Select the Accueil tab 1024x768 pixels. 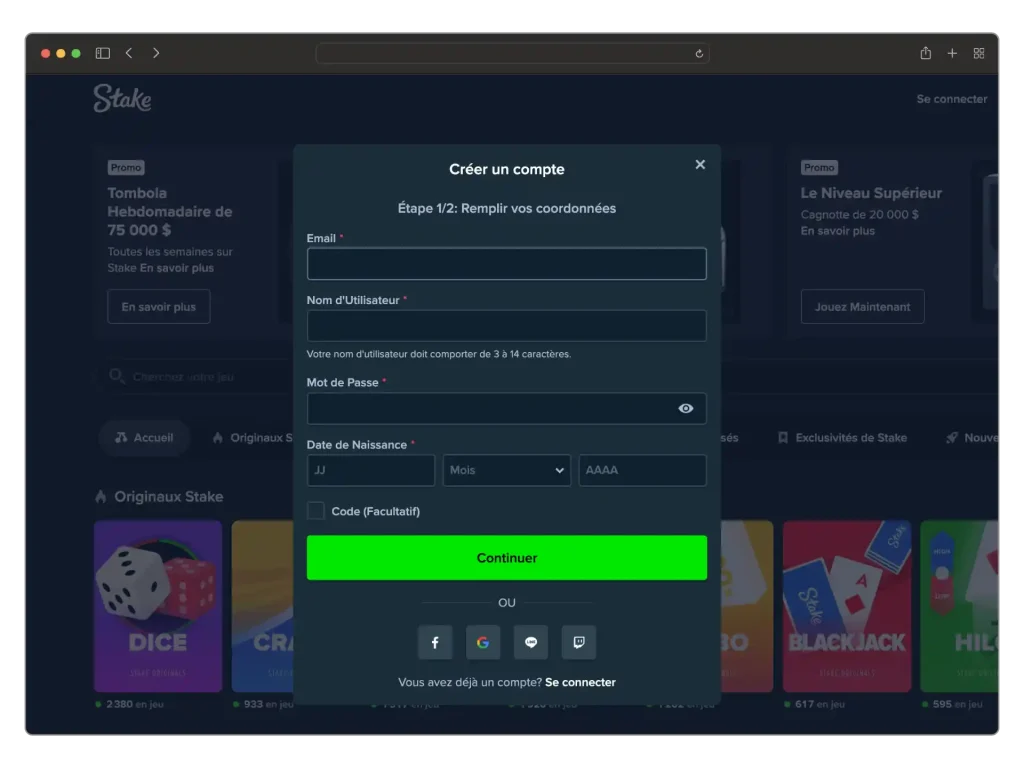144,438
